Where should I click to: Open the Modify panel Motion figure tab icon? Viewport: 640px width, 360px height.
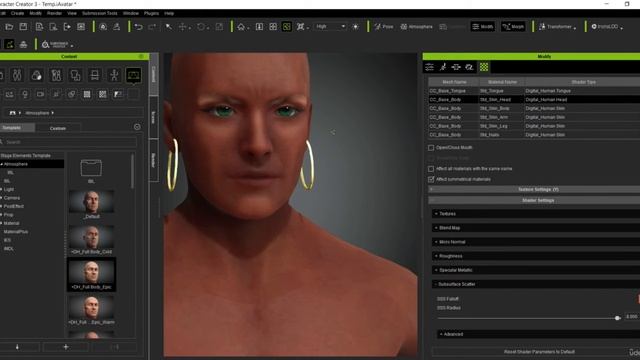(x=443, y=67)
